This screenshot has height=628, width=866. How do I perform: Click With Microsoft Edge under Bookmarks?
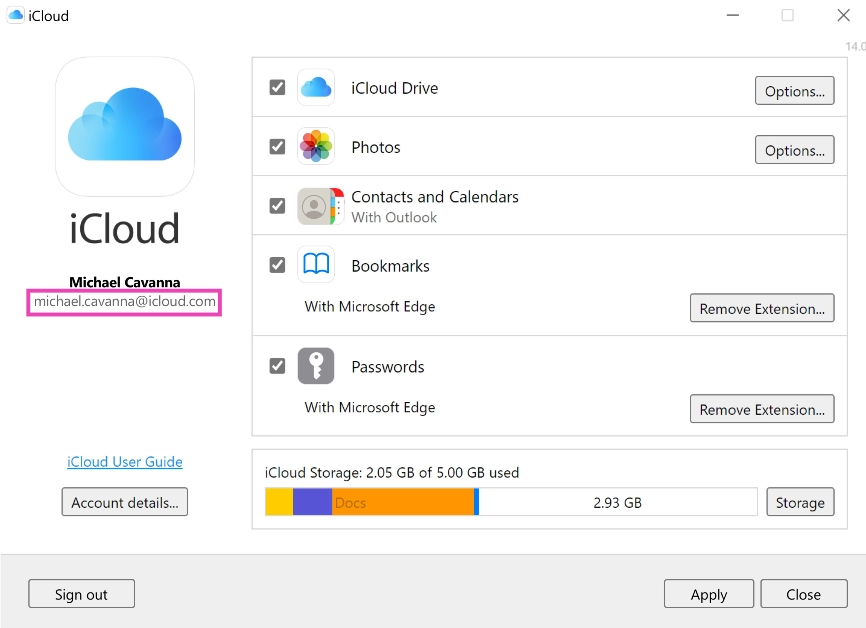point(369,307)
